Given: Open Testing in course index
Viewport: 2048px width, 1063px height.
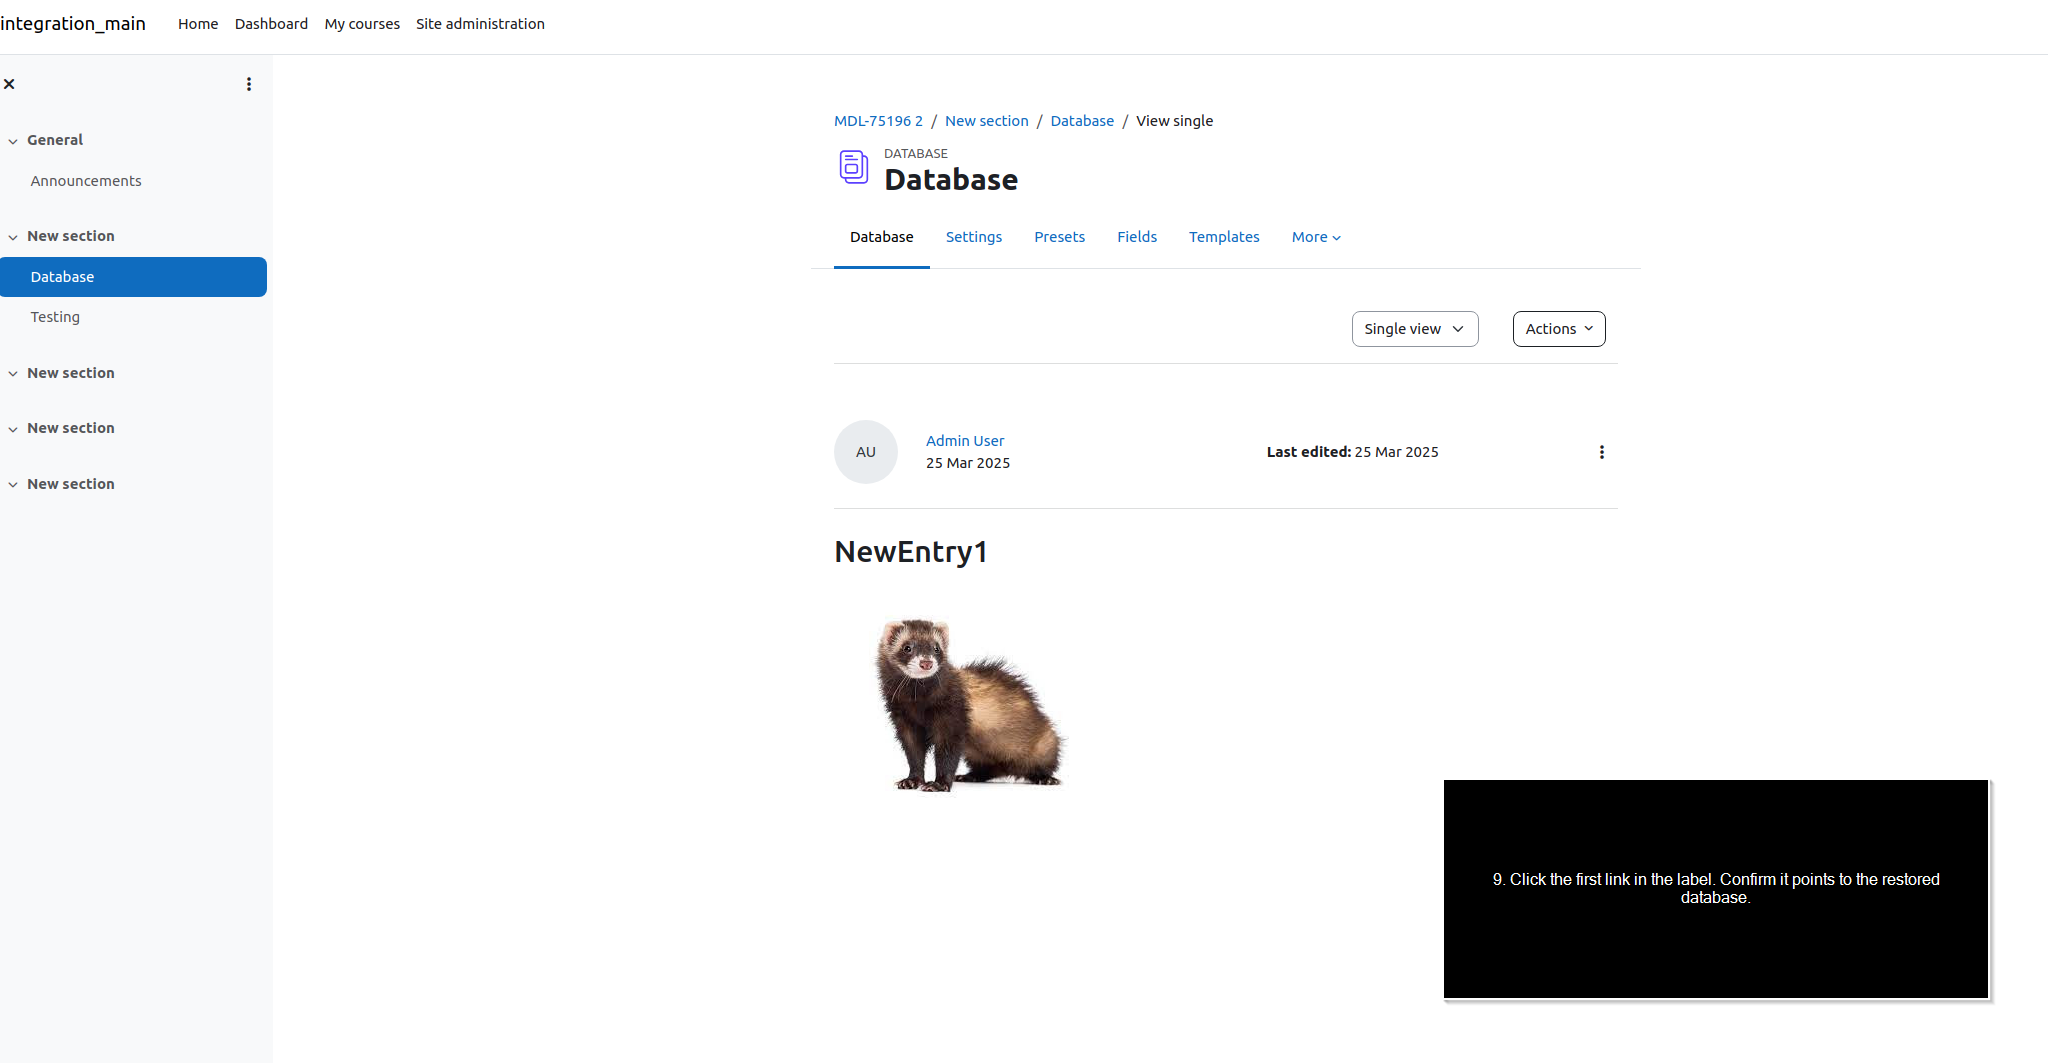Looking at the screenshot, I should tap(55, 317).
